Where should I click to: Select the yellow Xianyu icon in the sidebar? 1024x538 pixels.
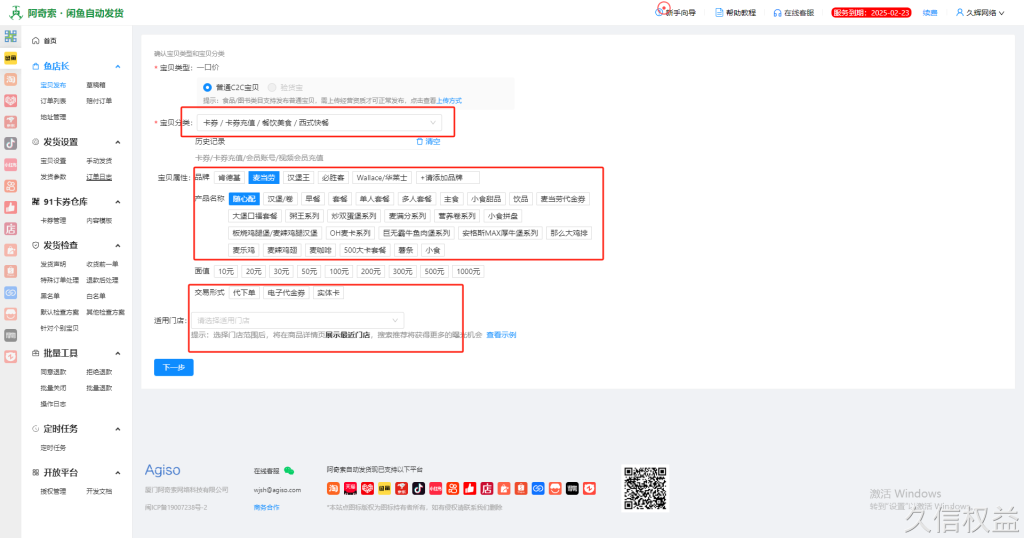pos(10,58)
